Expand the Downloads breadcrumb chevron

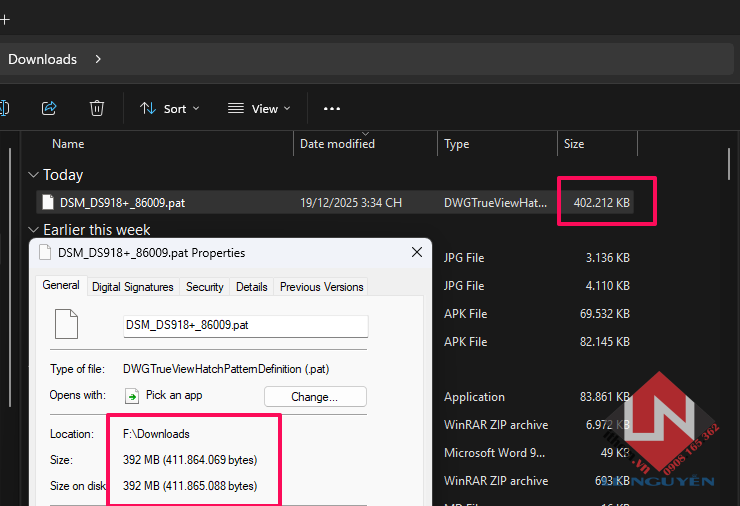97,59
